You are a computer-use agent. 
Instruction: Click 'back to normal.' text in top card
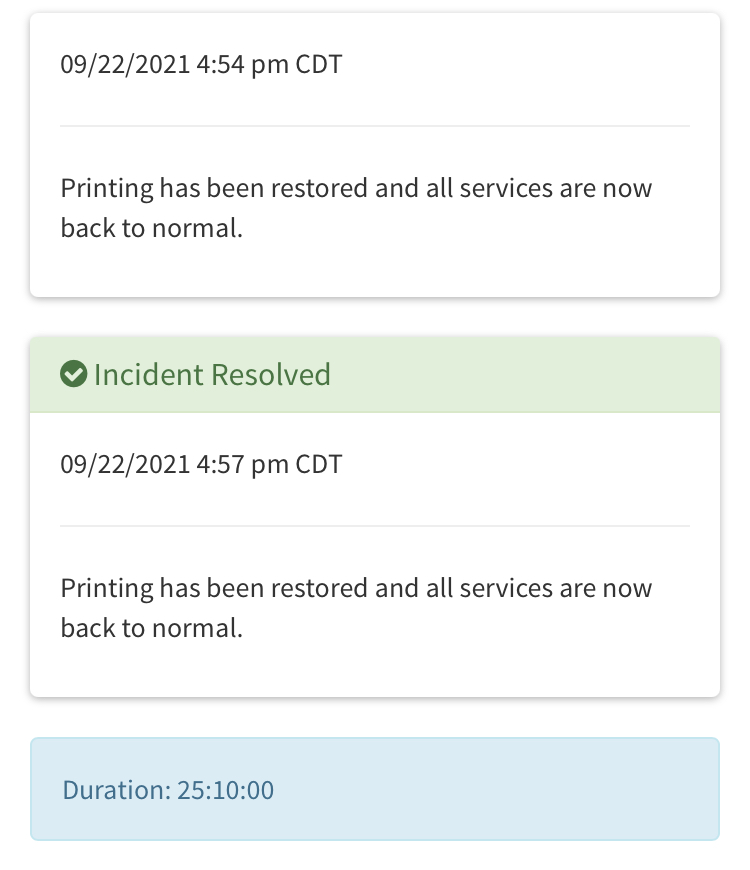click(x=151, y=228)
